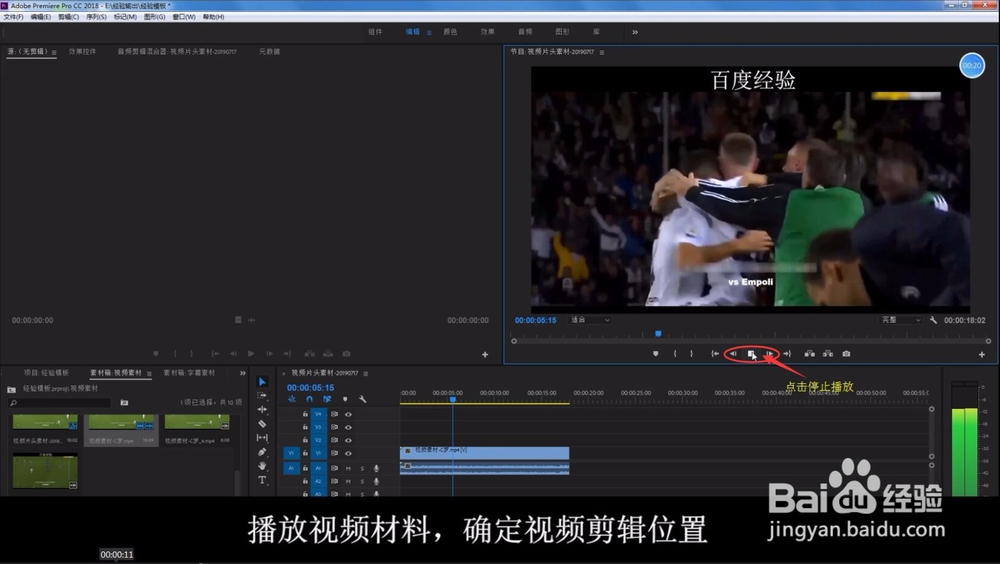This screenshot has height=564, width=1000.
Task: Go to Out point in Program monitor
Action: pos(788,353)
